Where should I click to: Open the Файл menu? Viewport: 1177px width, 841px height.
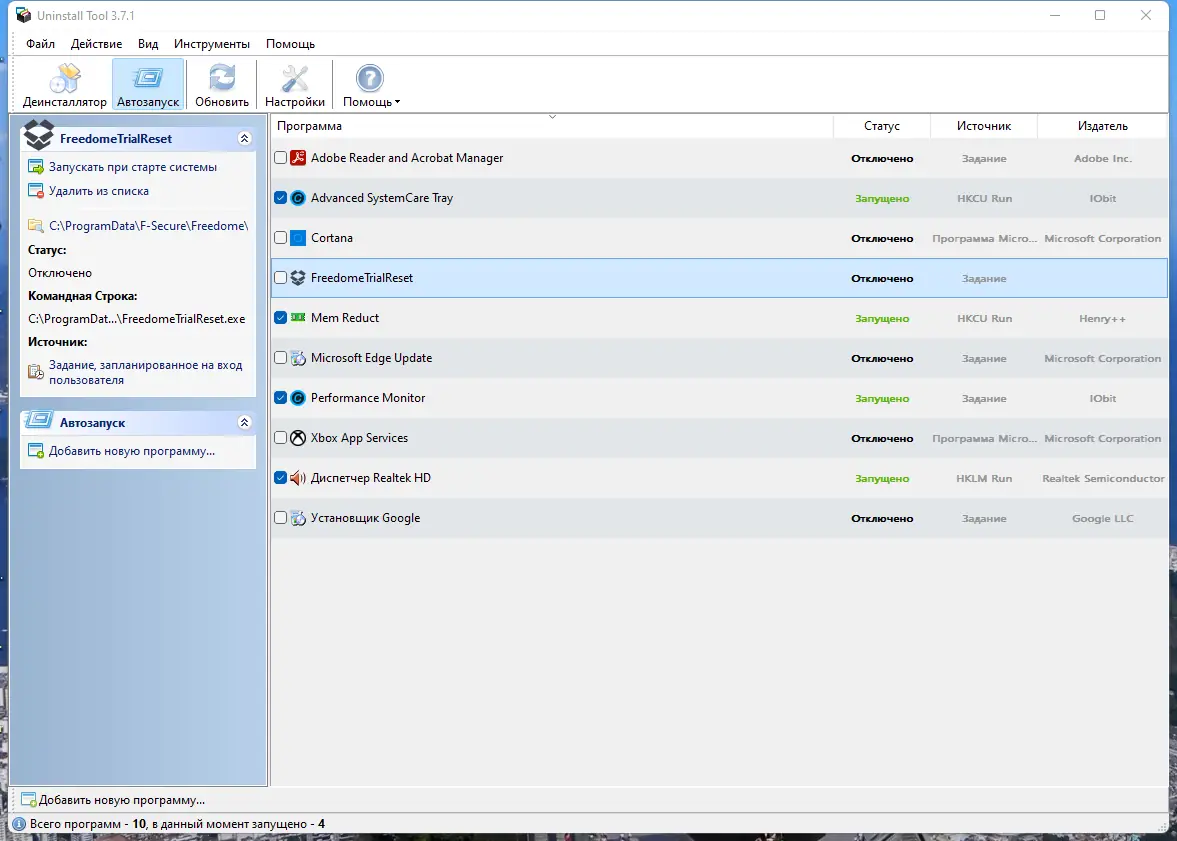pyautogui.click(x=41, y=44)
